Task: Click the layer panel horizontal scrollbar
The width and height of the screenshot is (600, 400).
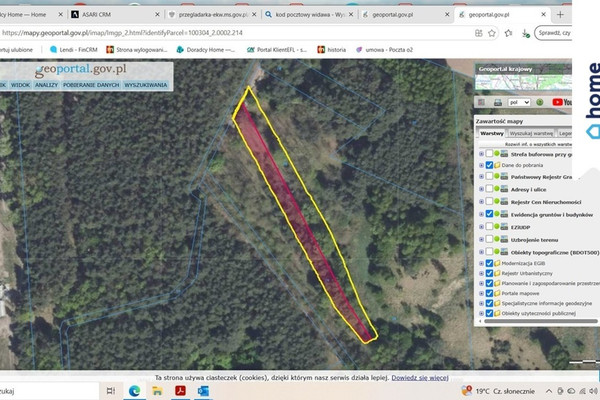Action: tap(540, 321)
